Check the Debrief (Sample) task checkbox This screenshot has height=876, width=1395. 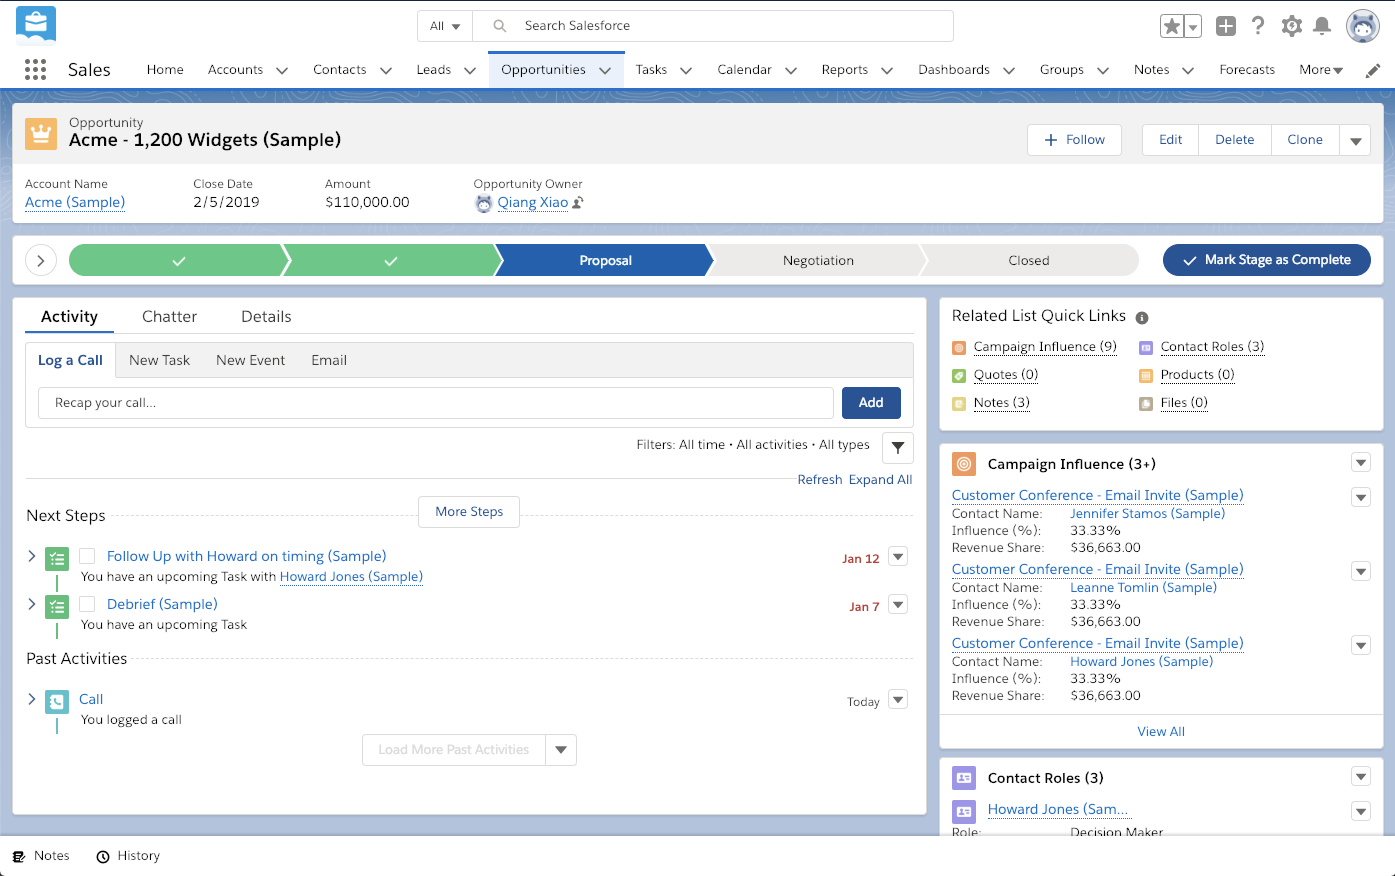pos(87,604)
